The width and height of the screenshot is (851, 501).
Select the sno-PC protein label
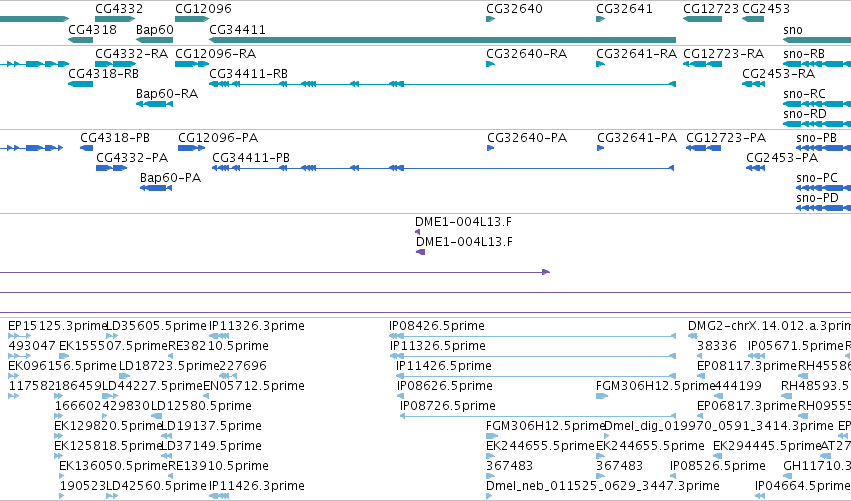(817, 178)
